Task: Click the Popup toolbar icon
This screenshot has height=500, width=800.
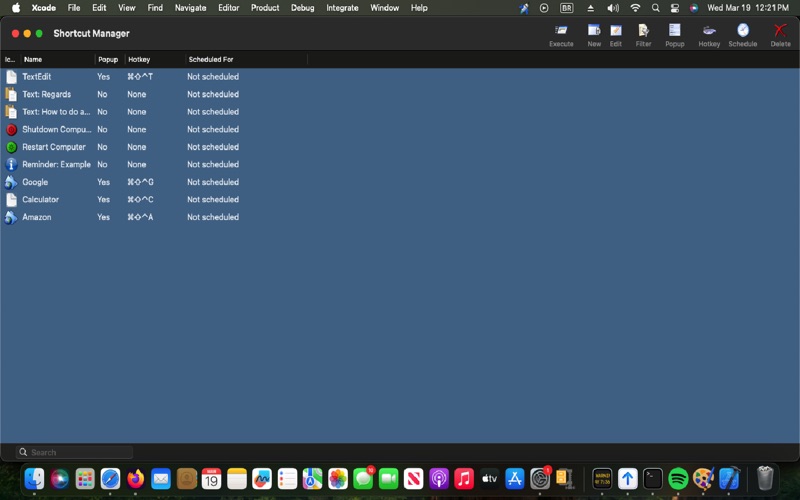Action: [674, 31]
